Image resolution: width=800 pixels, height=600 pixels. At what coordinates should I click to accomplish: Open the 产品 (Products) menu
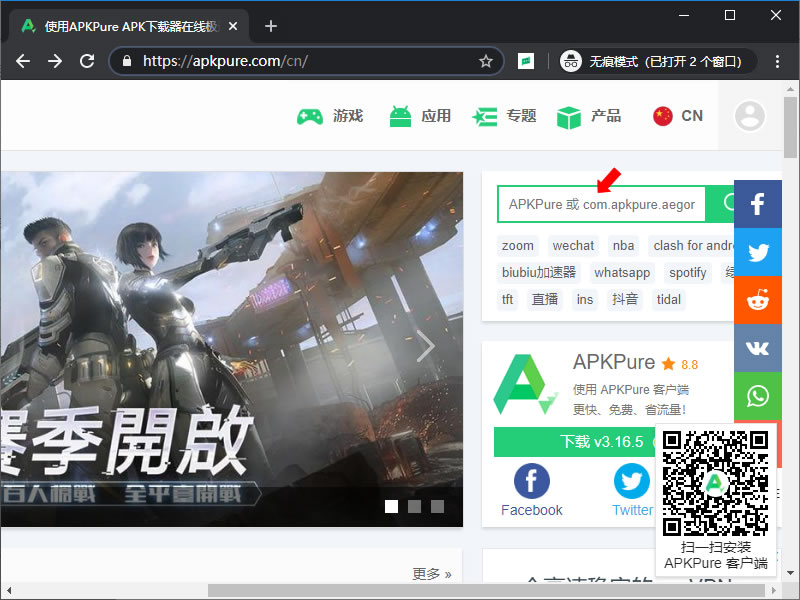(589, 116)
